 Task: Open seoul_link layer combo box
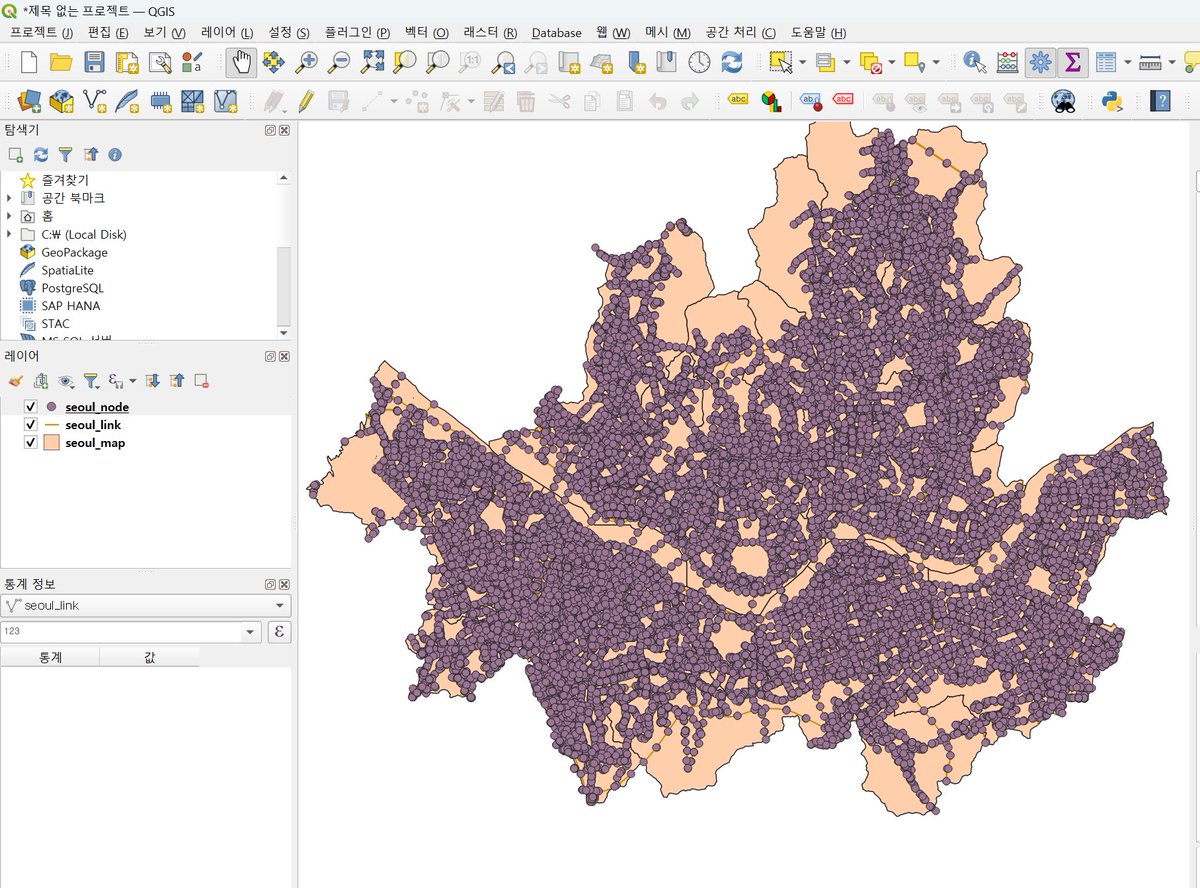146,605
